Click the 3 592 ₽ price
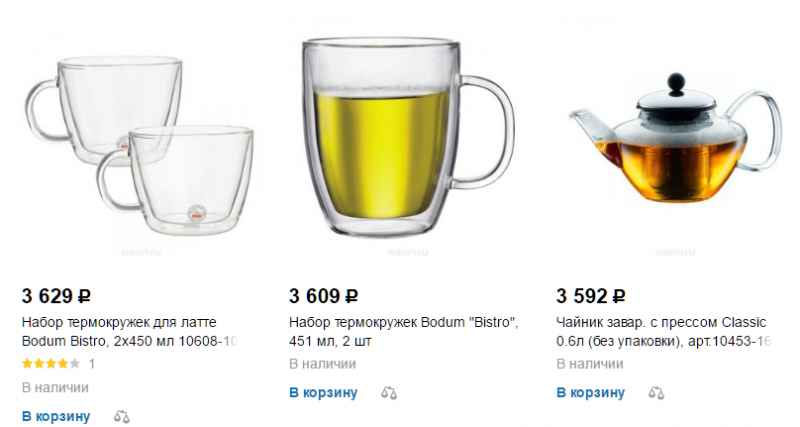800x427 pixels. tap(591, 296)
